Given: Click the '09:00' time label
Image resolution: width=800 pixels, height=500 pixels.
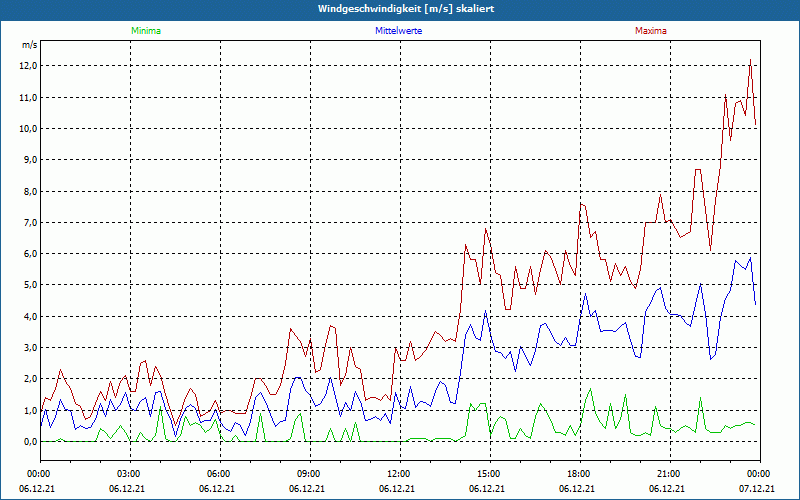Looking at the screenshot, I should 311,474.
